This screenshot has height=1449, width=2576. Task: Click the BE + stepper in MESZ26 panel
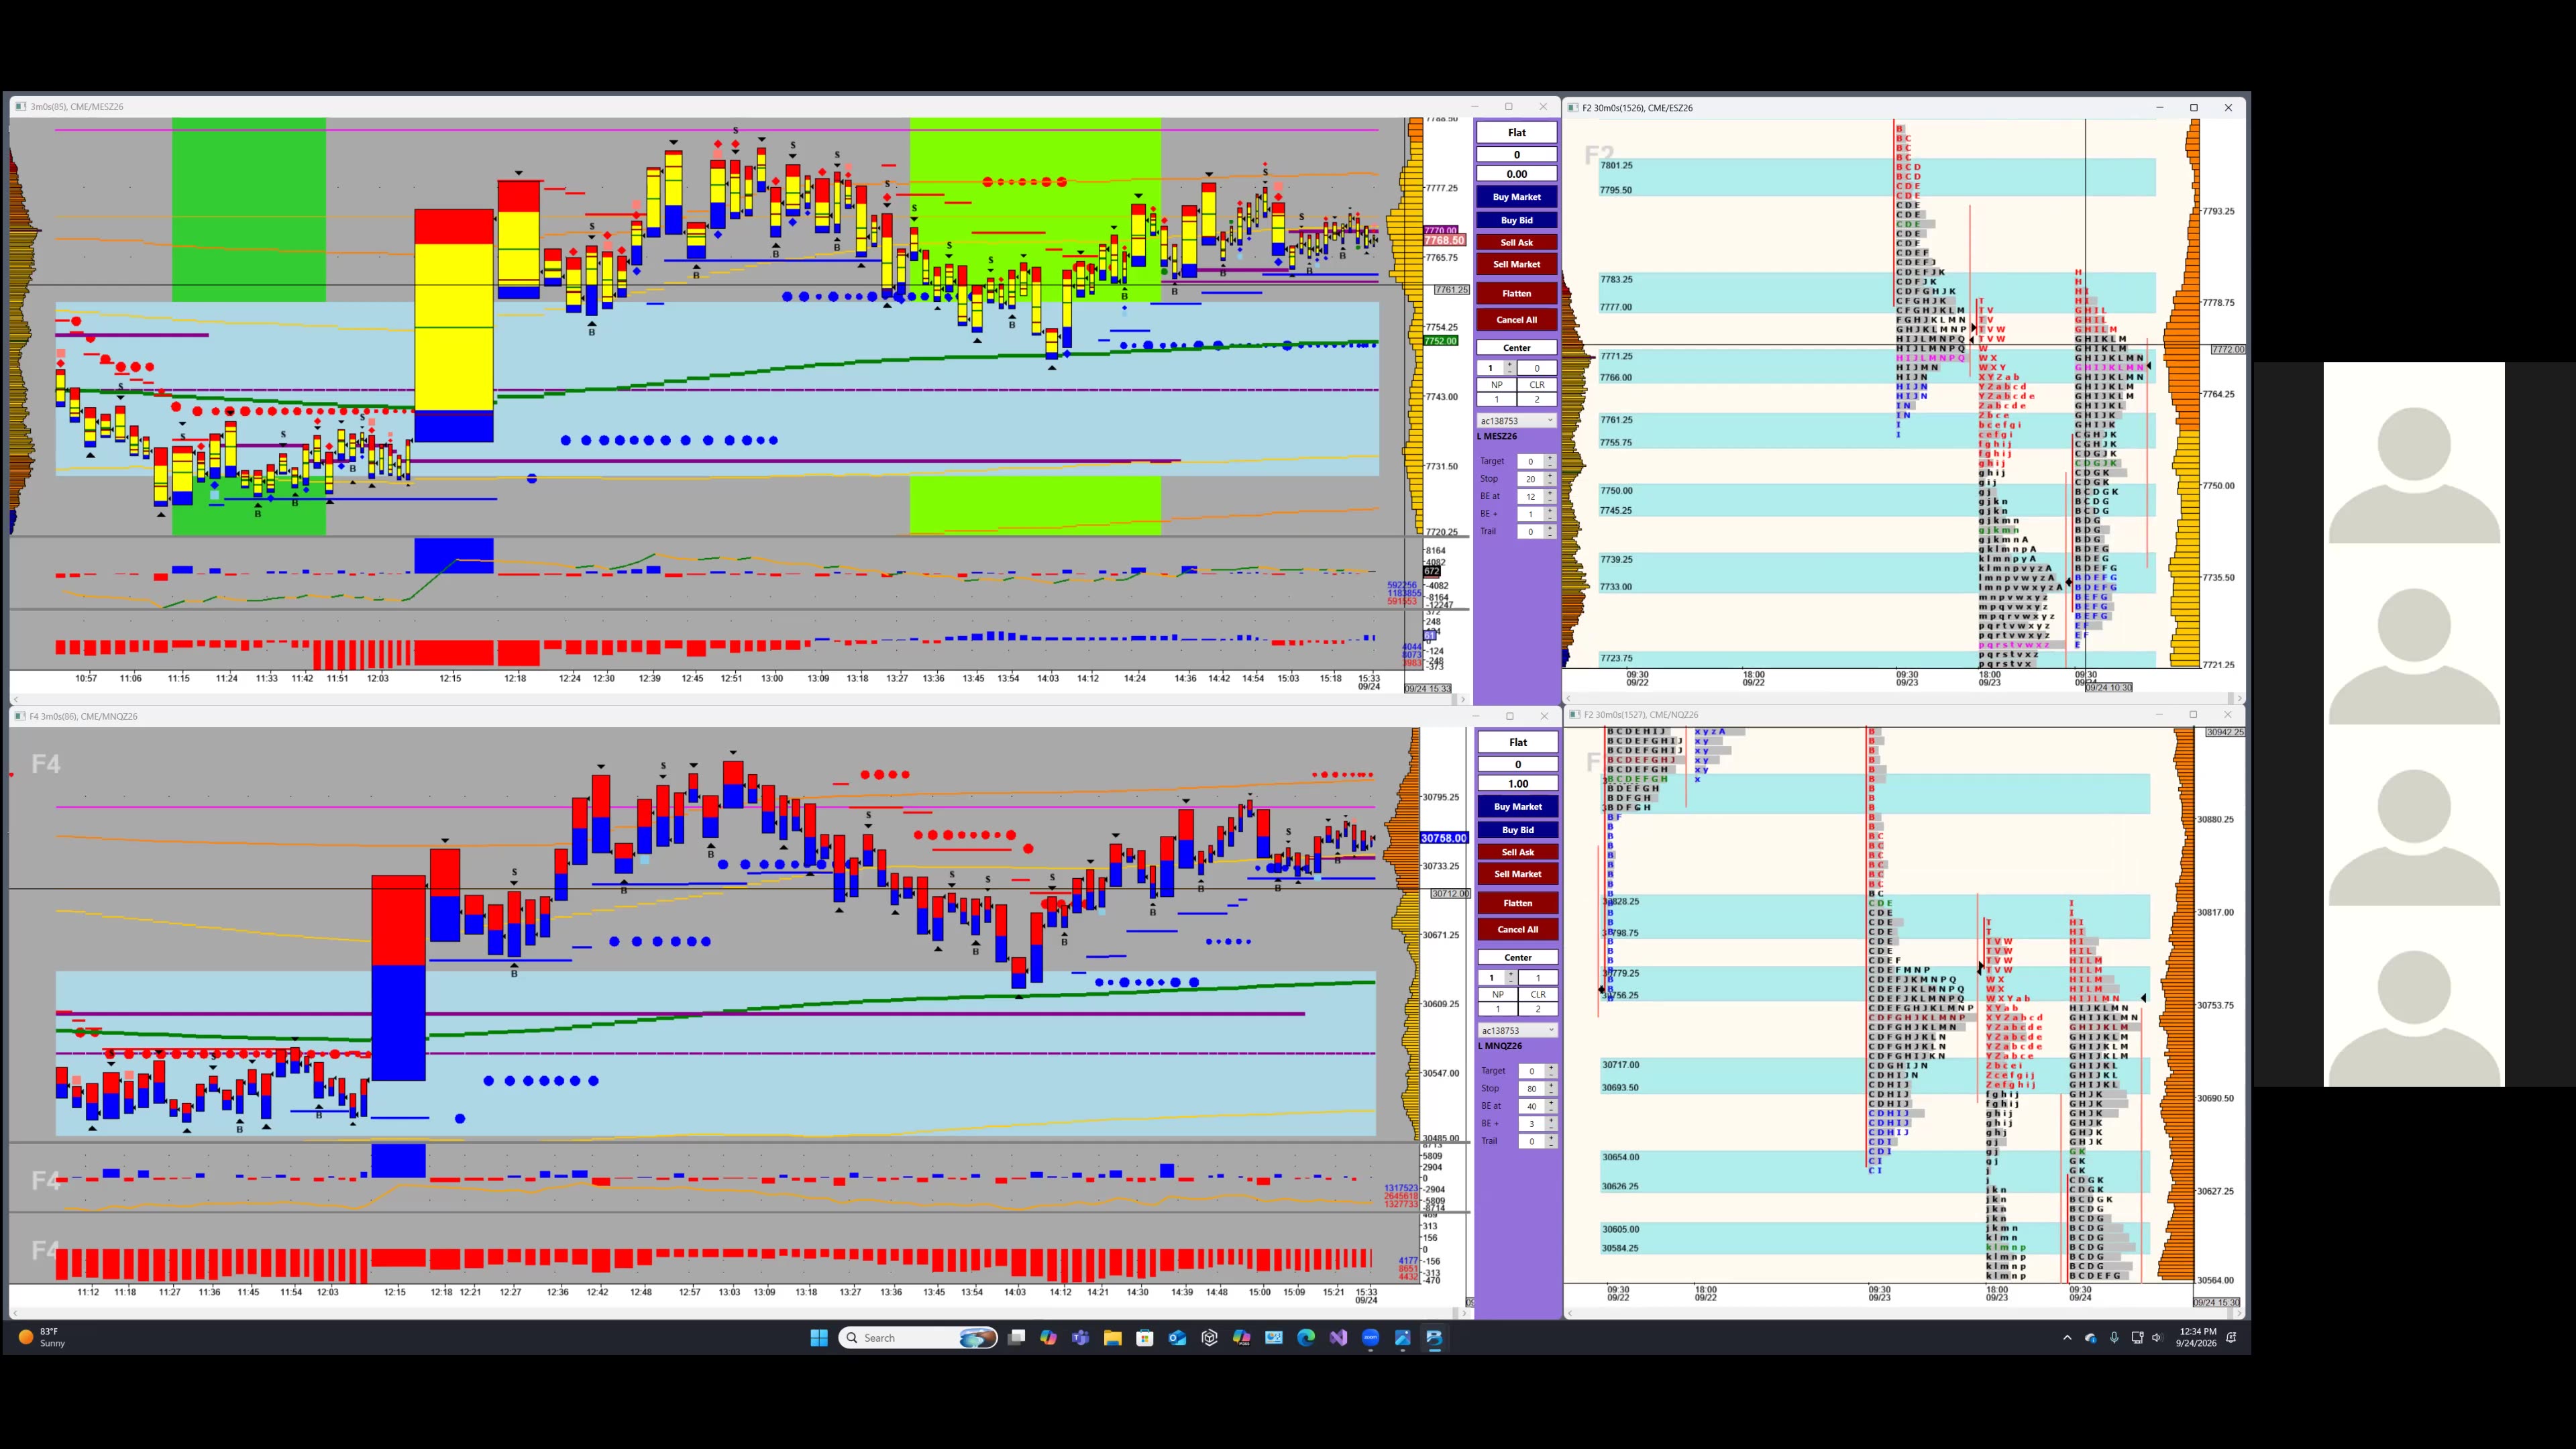point(1550,514)
